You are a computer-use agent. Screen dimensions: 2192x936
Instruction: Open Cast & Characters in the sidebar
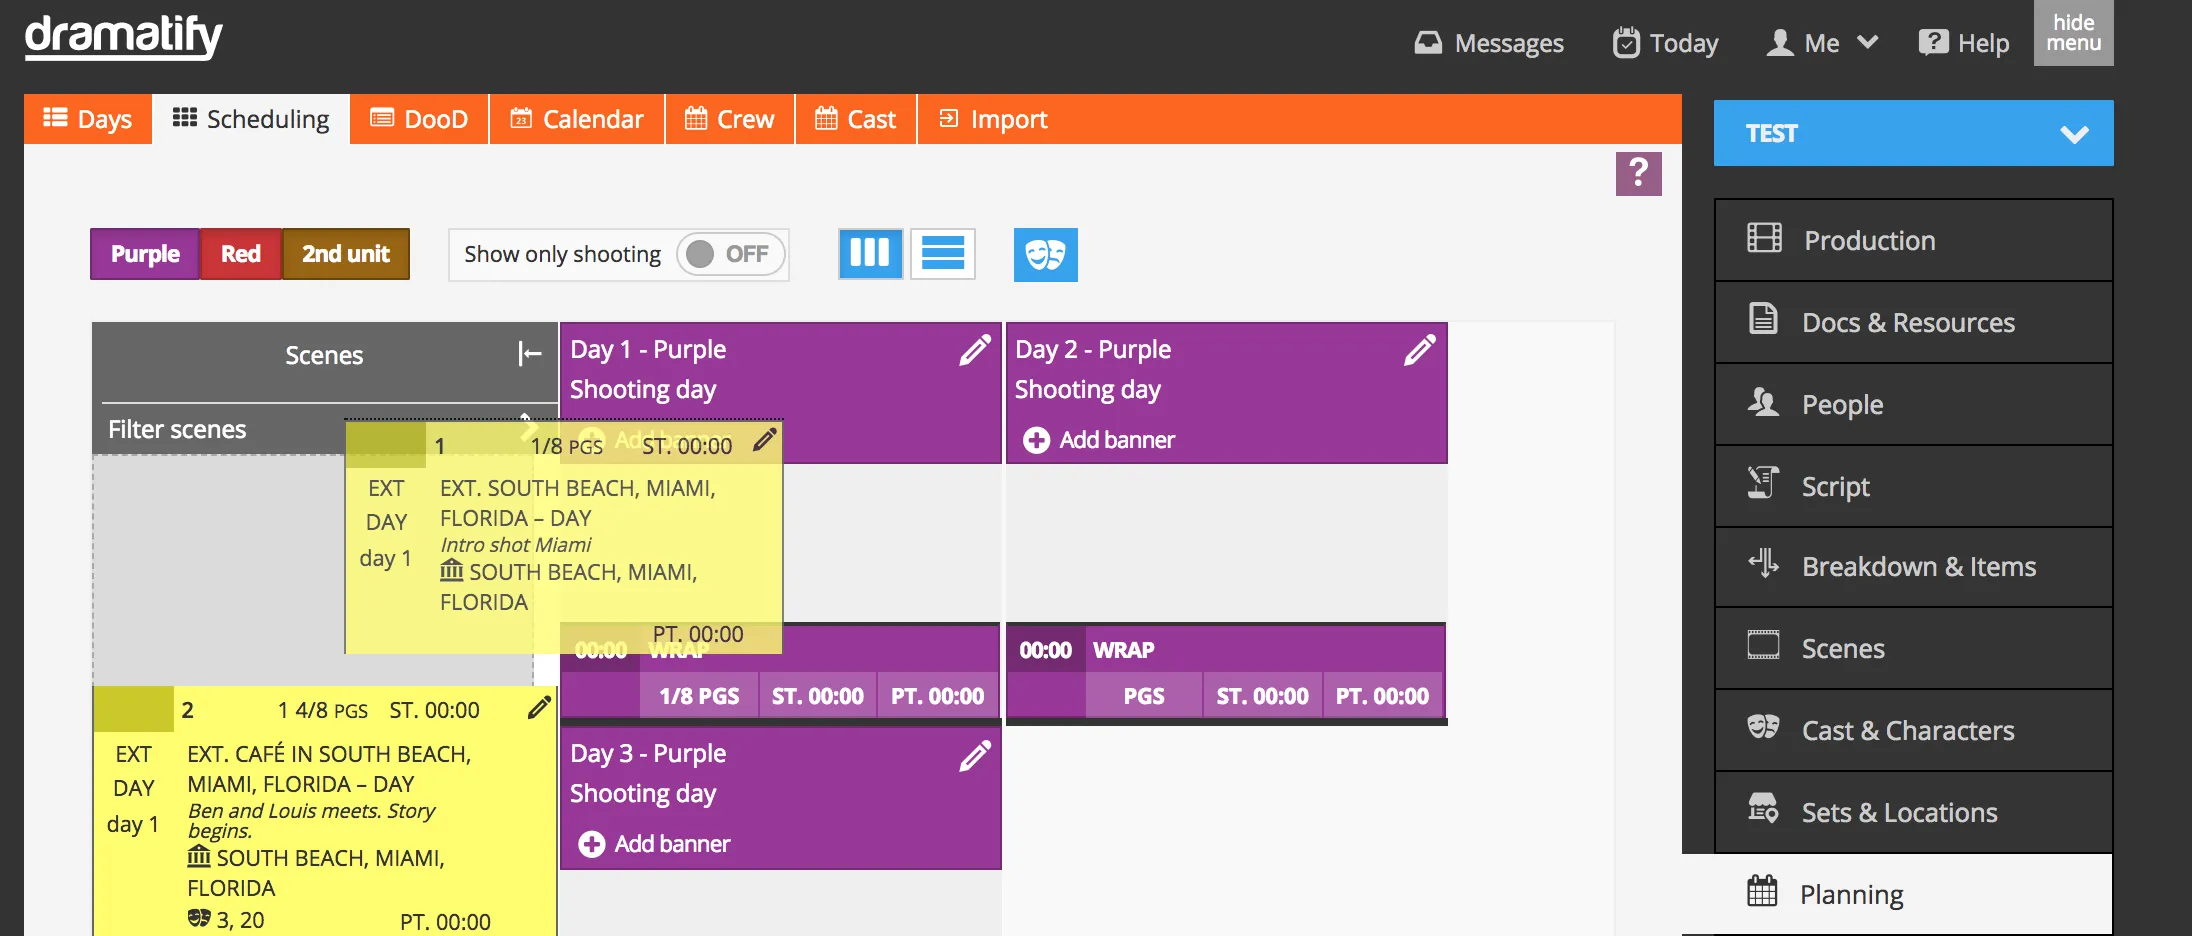pos(1913,730)
